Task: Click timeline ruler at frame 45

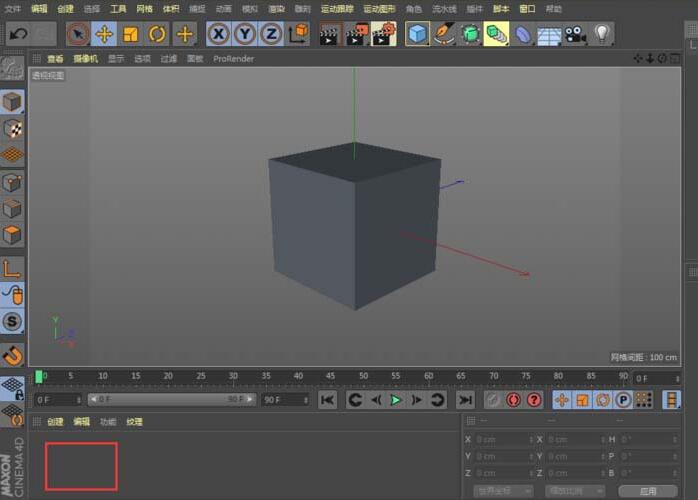Action: click(330, 376)
